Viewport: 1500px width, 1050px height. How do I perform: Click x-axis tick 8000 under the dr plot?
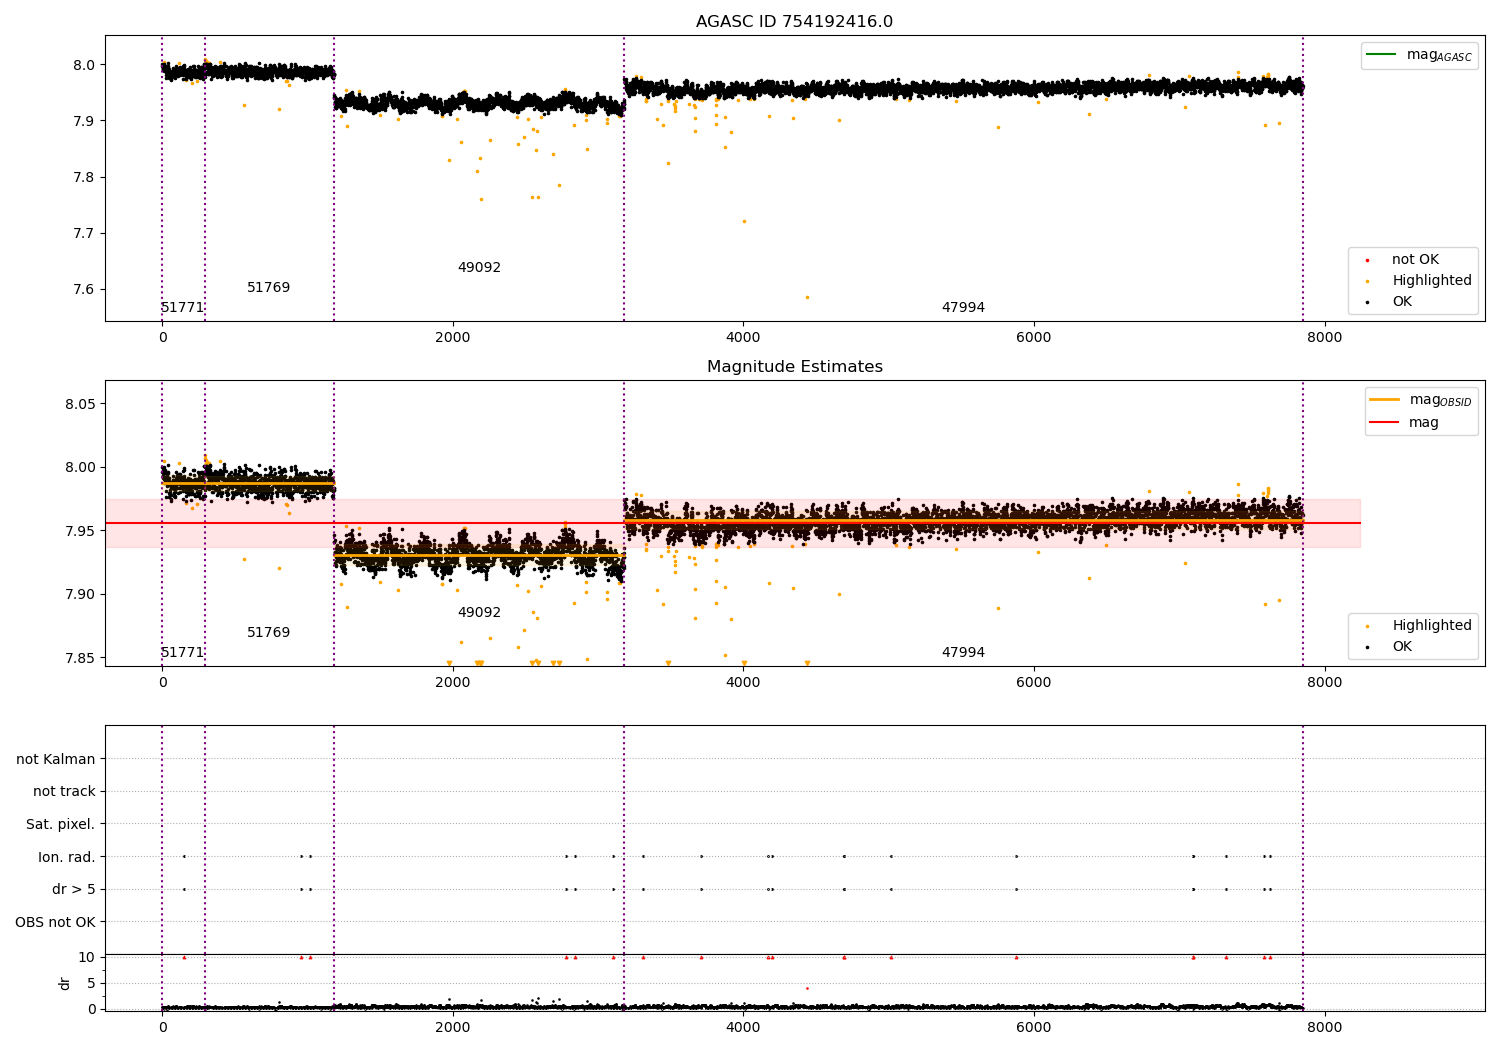click(1325, 1027)
